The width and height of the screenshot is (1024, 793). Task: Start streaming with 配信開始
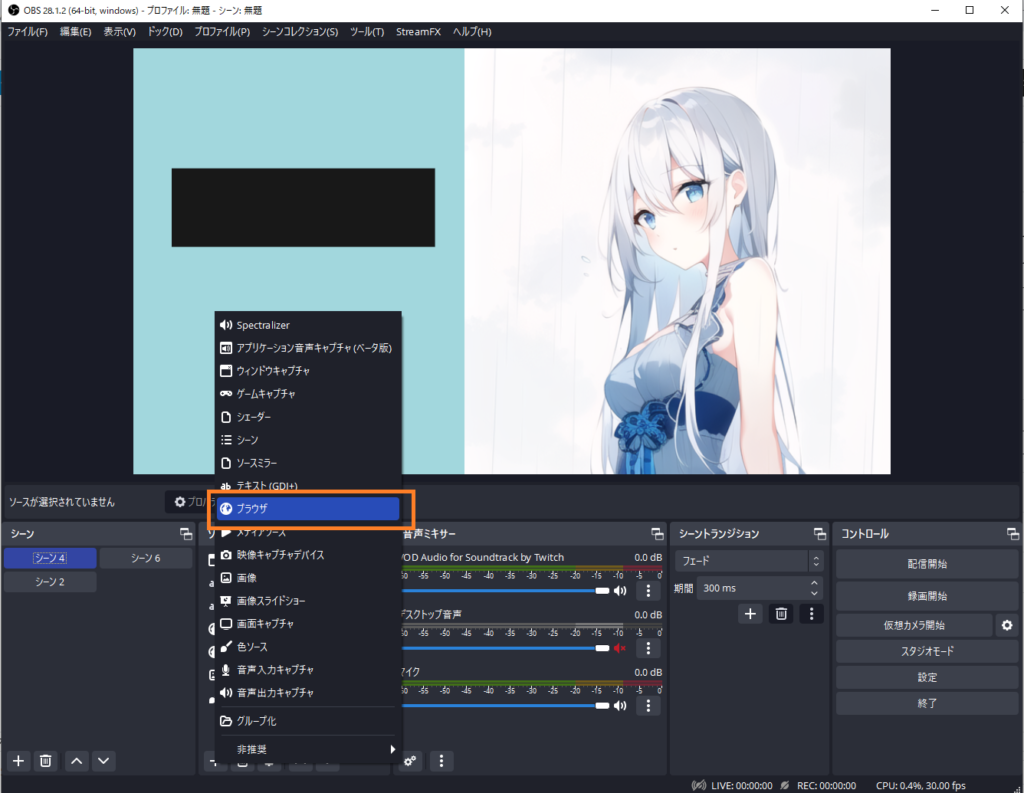pyautogui.click(x=927, y=564)
